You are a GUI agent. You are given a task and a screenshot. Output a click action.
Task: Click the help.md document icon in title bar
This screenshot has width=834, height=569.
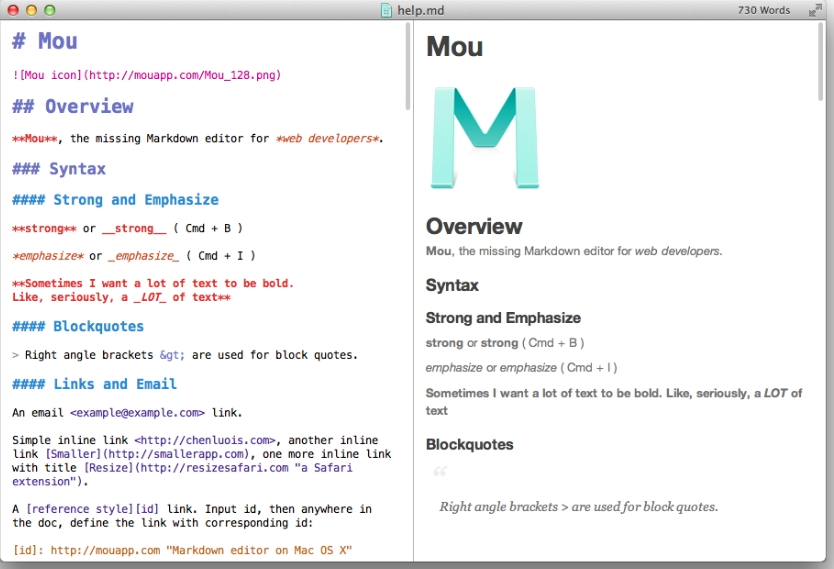click(x=387, y=10)
